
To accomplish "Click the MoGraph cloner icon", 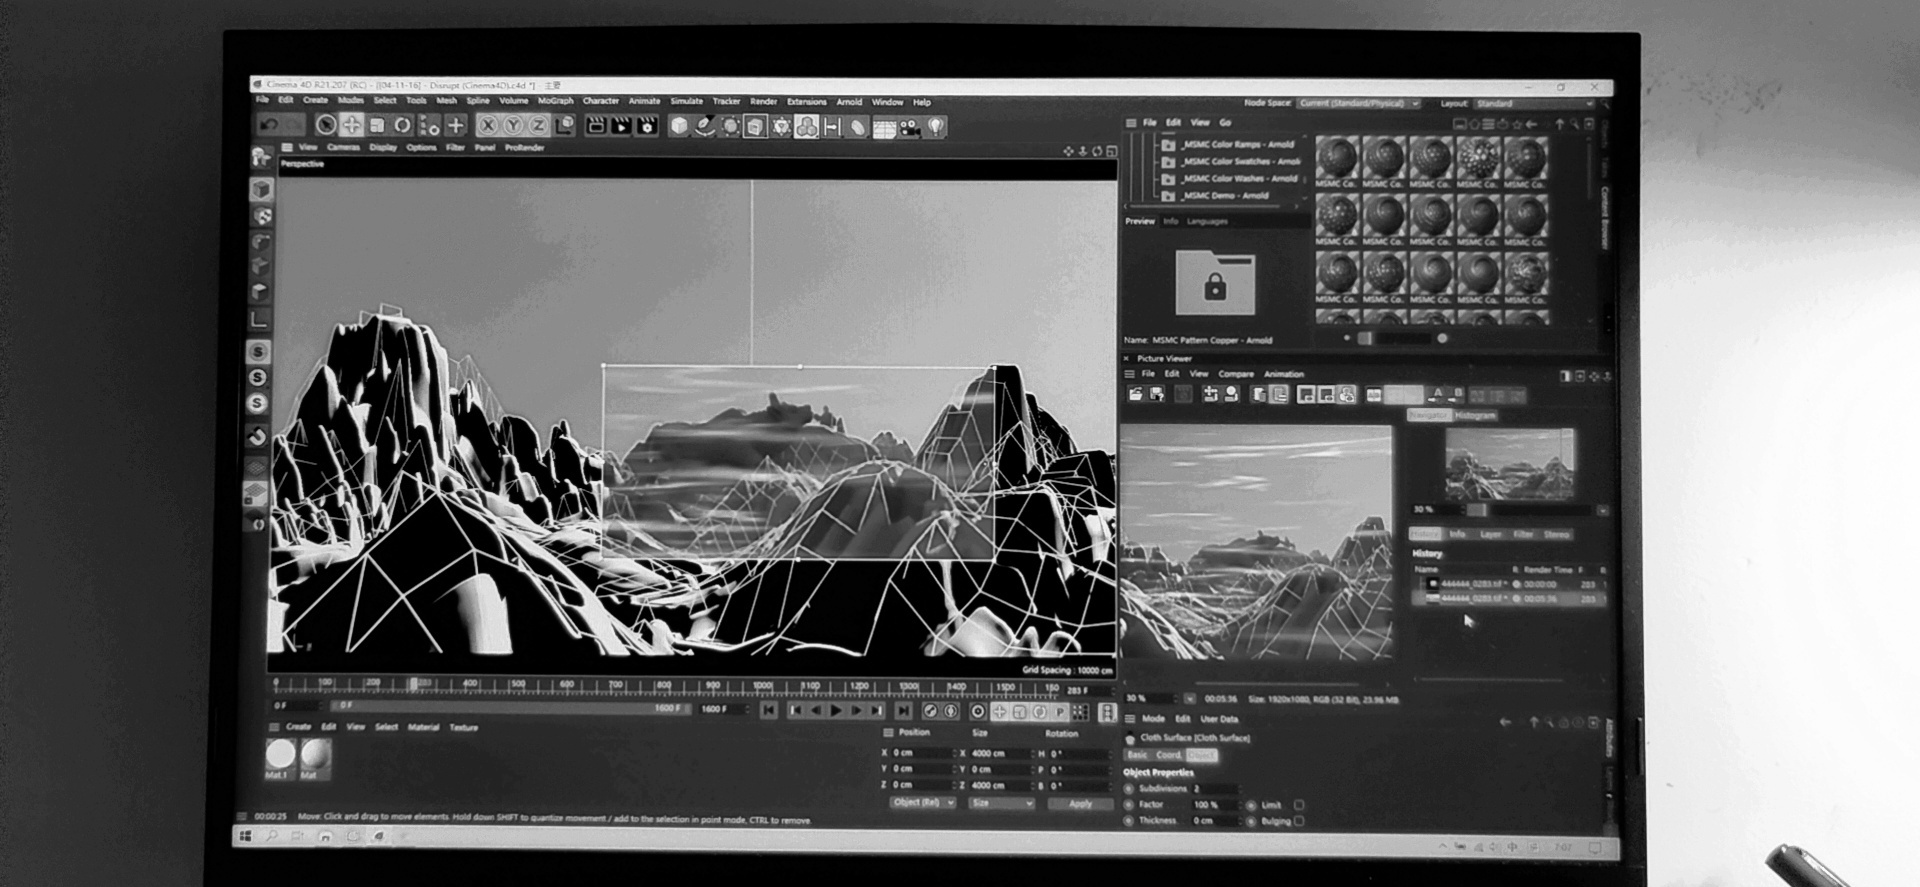I will tap(806, 127).
